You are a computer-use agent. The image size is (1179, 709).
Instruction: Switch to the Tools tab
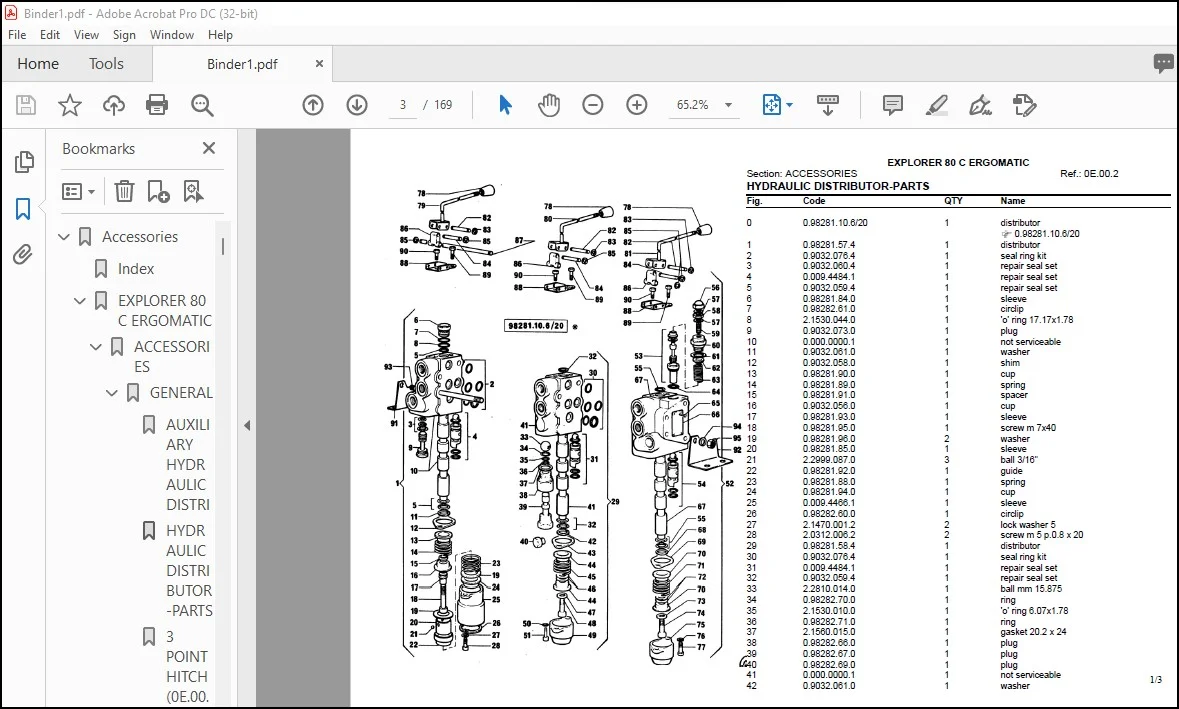pos(106,64)
